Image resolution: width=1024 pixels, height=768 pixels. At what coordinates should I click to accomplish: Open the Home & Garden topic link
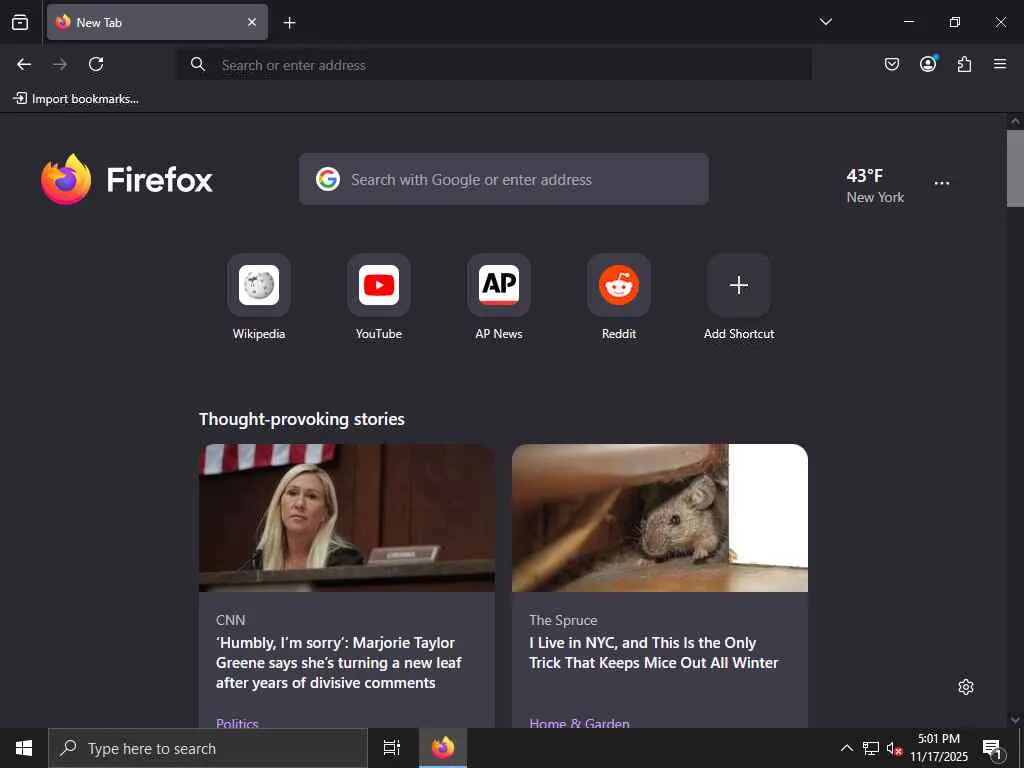579,722
